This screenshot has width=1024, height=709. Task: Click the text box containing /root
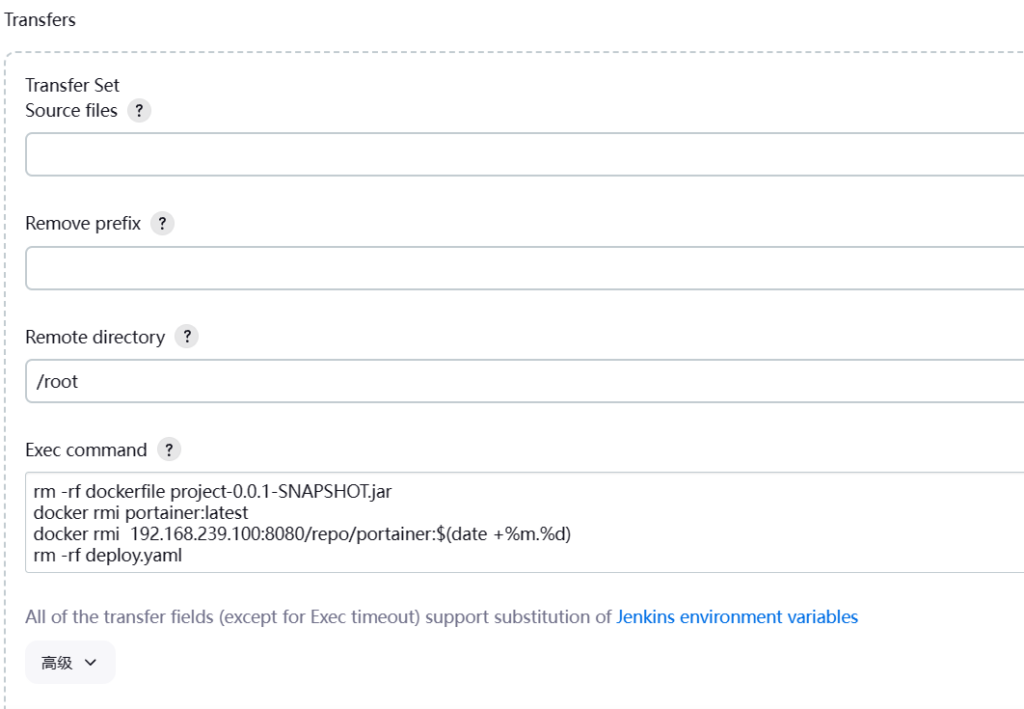520,381
